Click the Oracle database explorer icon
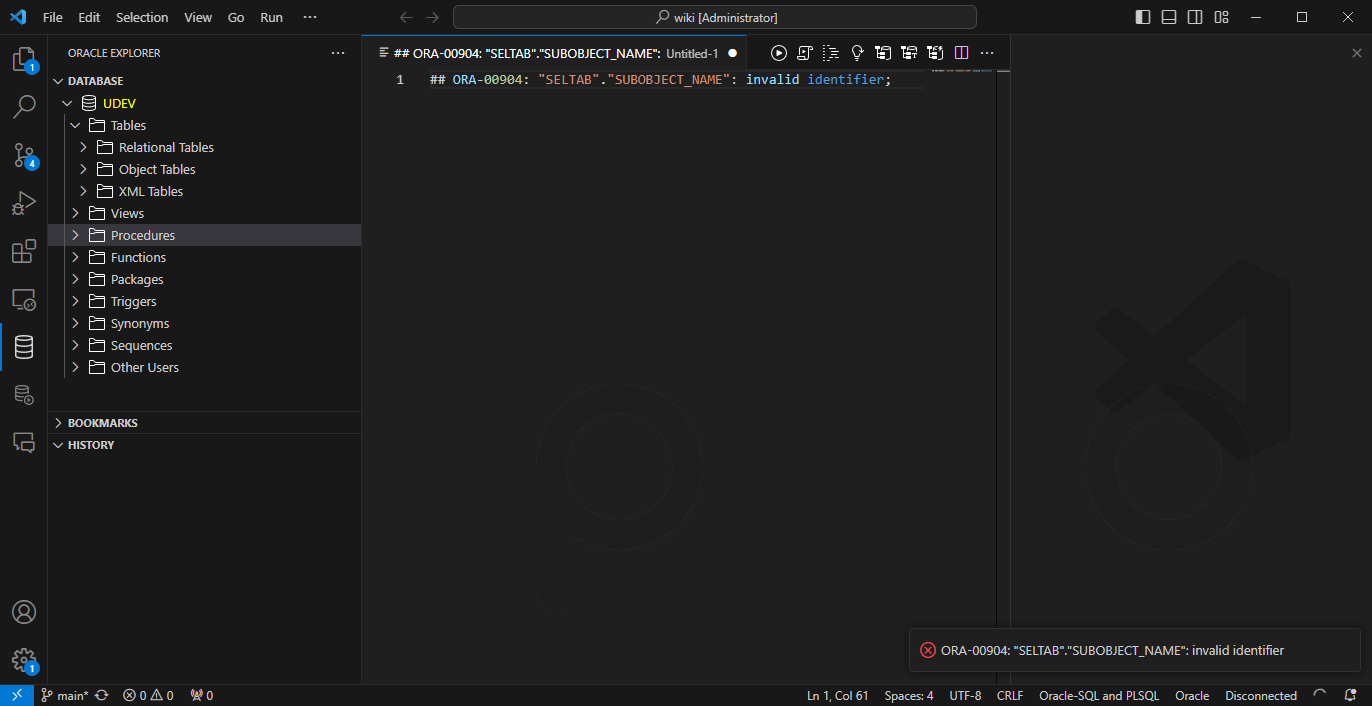This screenshot has height=706, width=1372. click(x=24, y=347)
